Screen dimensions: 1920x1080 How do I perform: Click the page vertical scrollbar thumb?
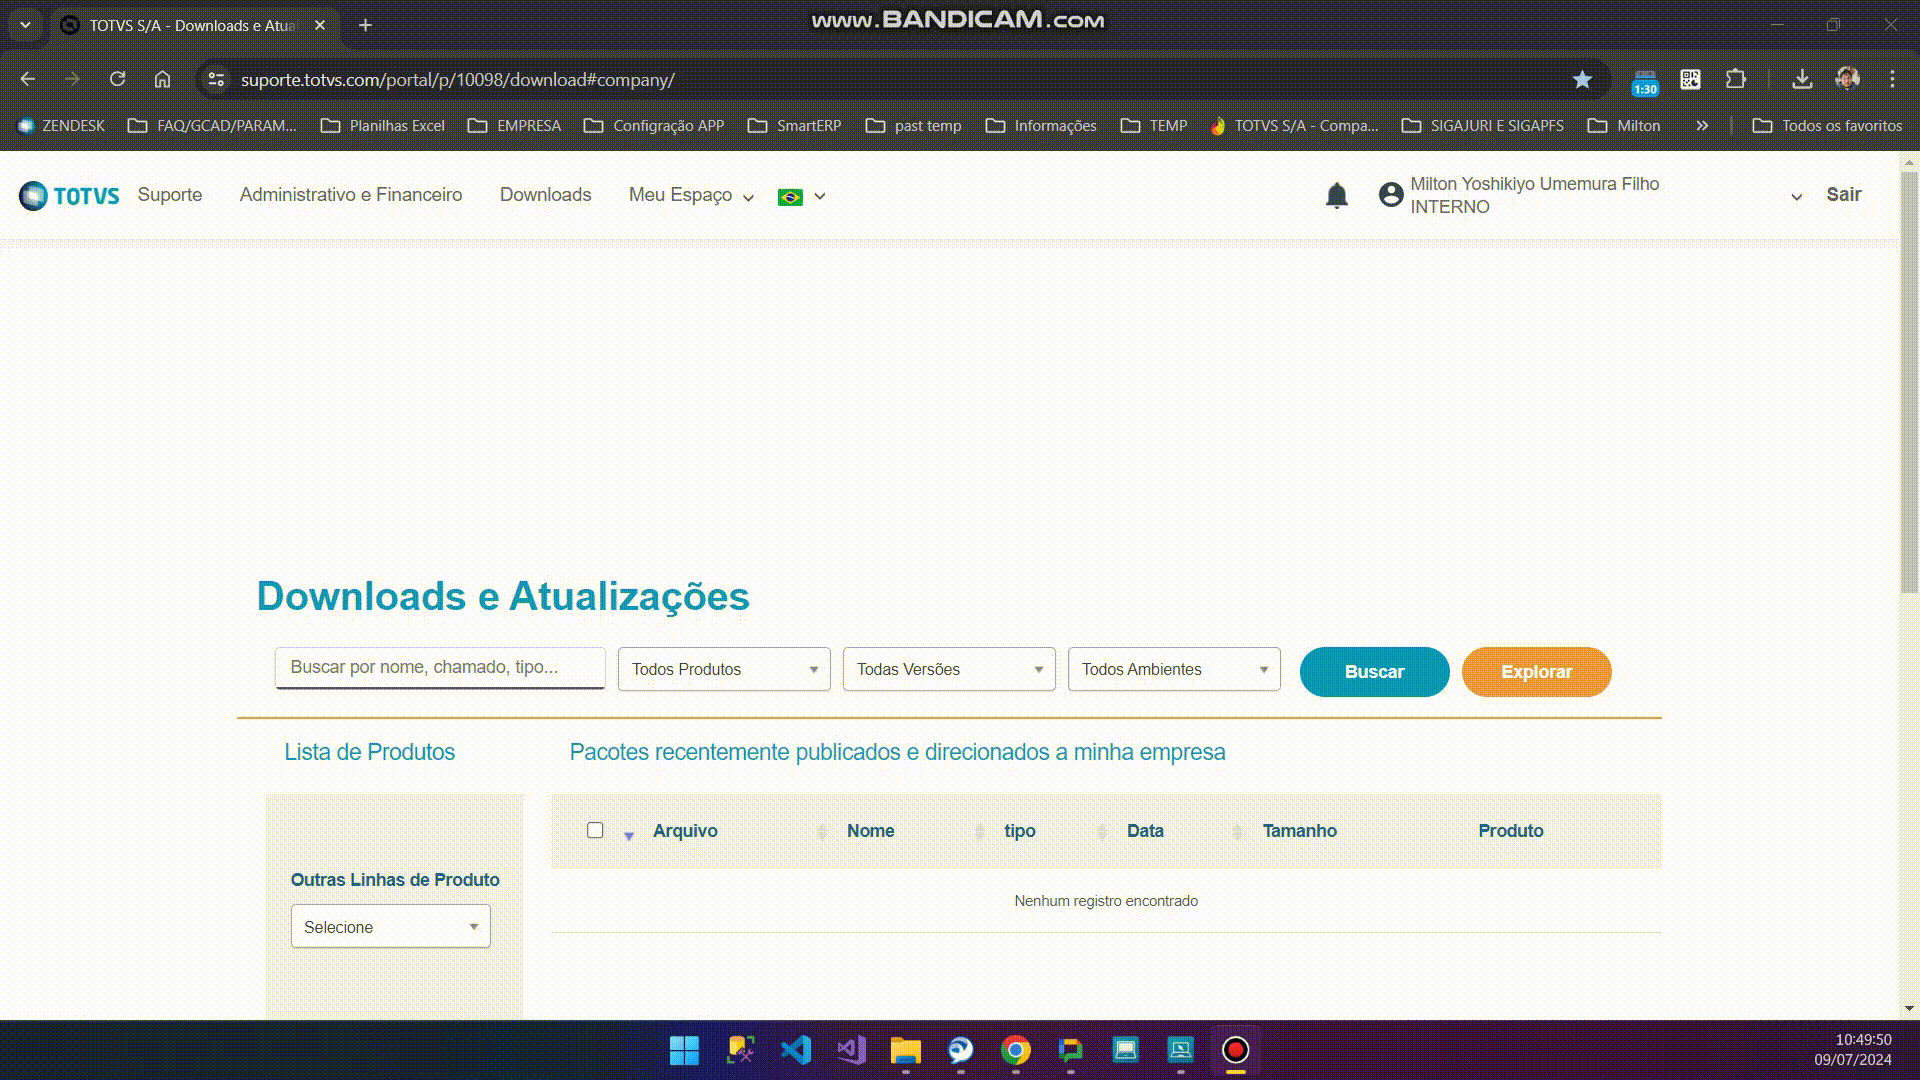pyautogui.click(x=1909, y=382)
